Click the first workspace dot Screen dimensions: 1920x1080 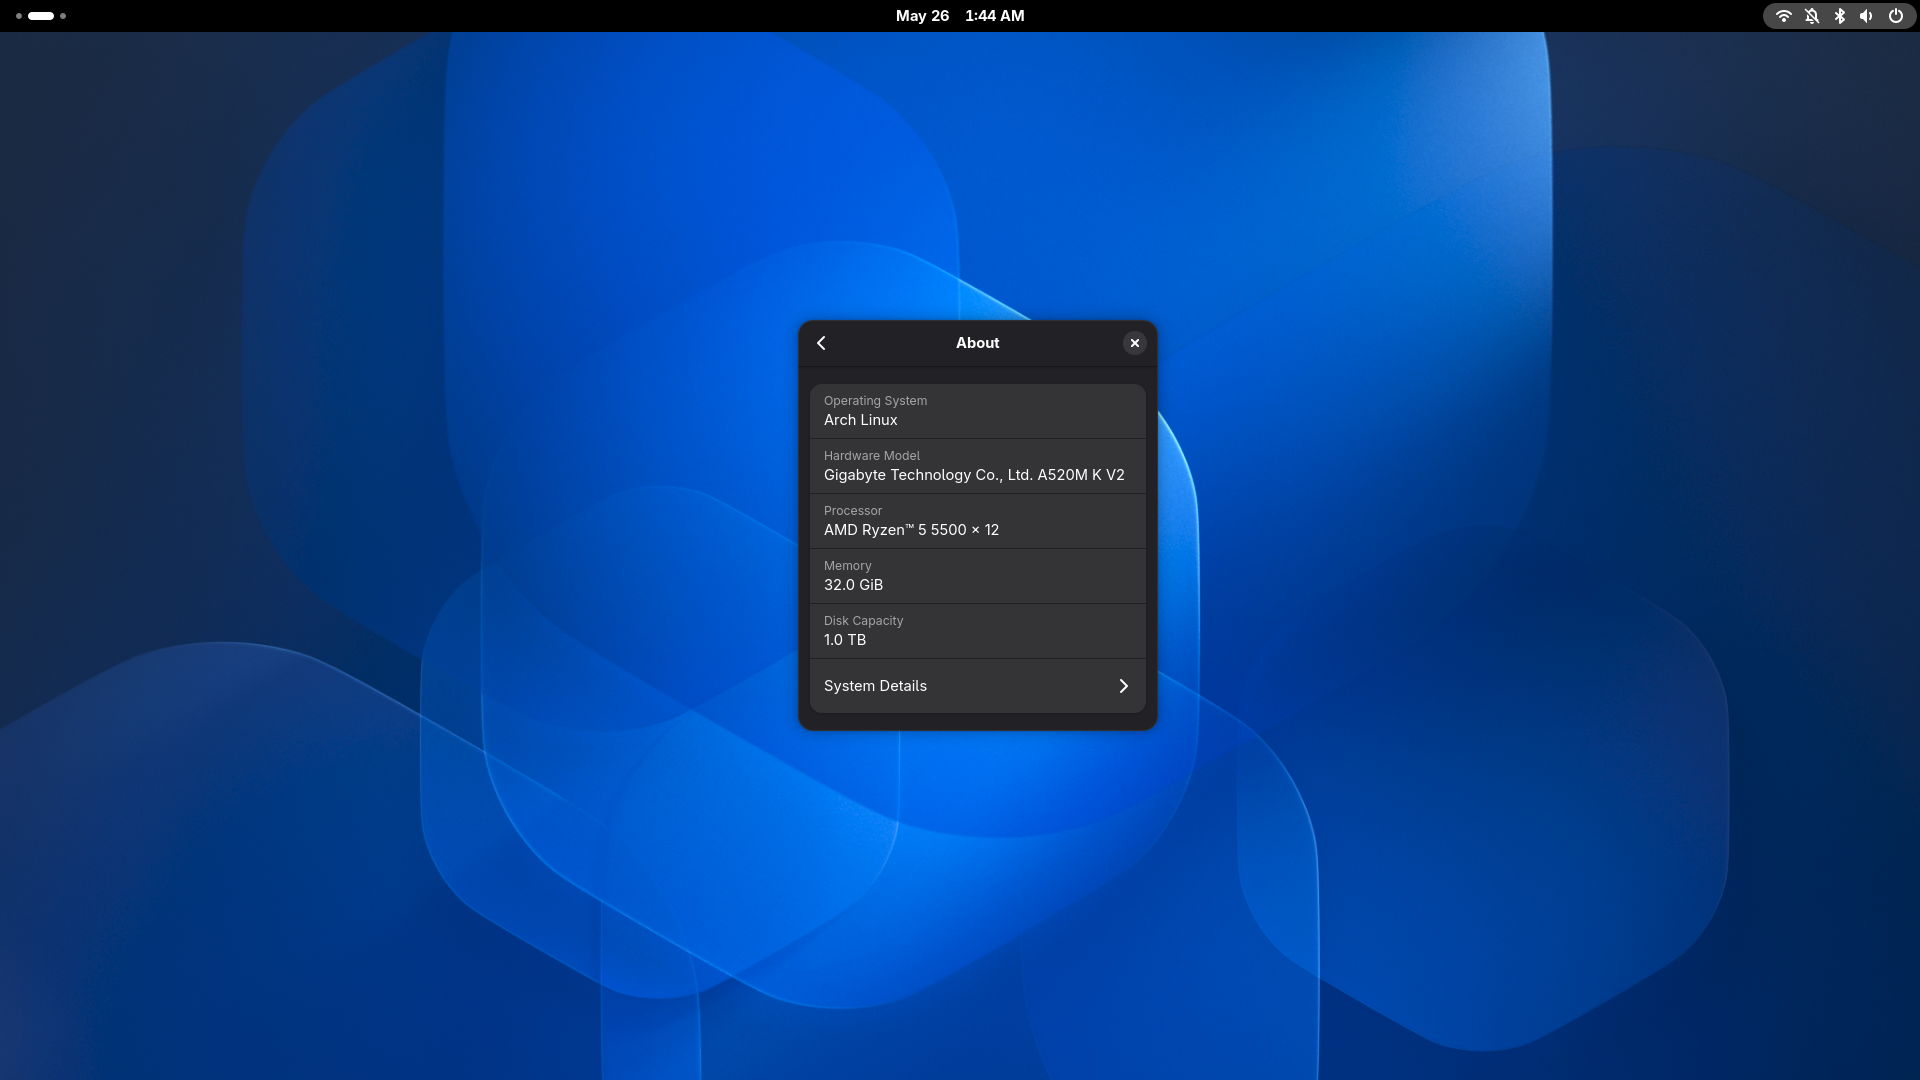coord(19,16)
